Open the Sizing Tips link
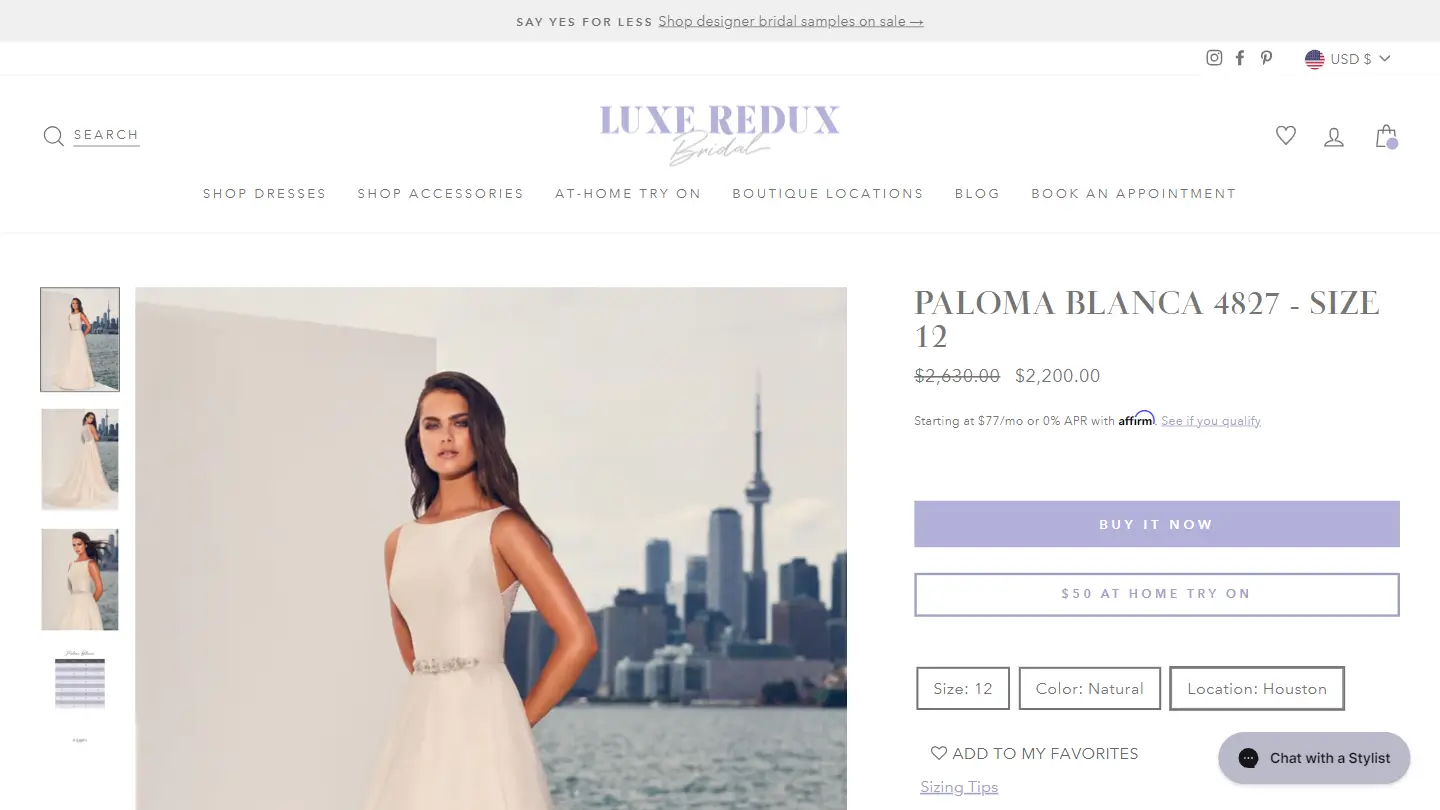The height and width of the screenshot is (810, 1440). [959, 787]
